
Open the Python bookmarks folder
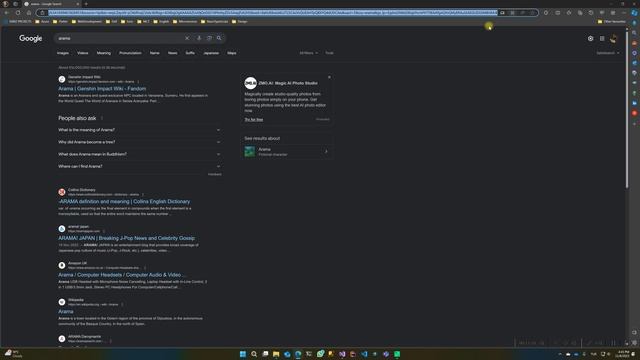pyautogui.click(x=60, y=21)
